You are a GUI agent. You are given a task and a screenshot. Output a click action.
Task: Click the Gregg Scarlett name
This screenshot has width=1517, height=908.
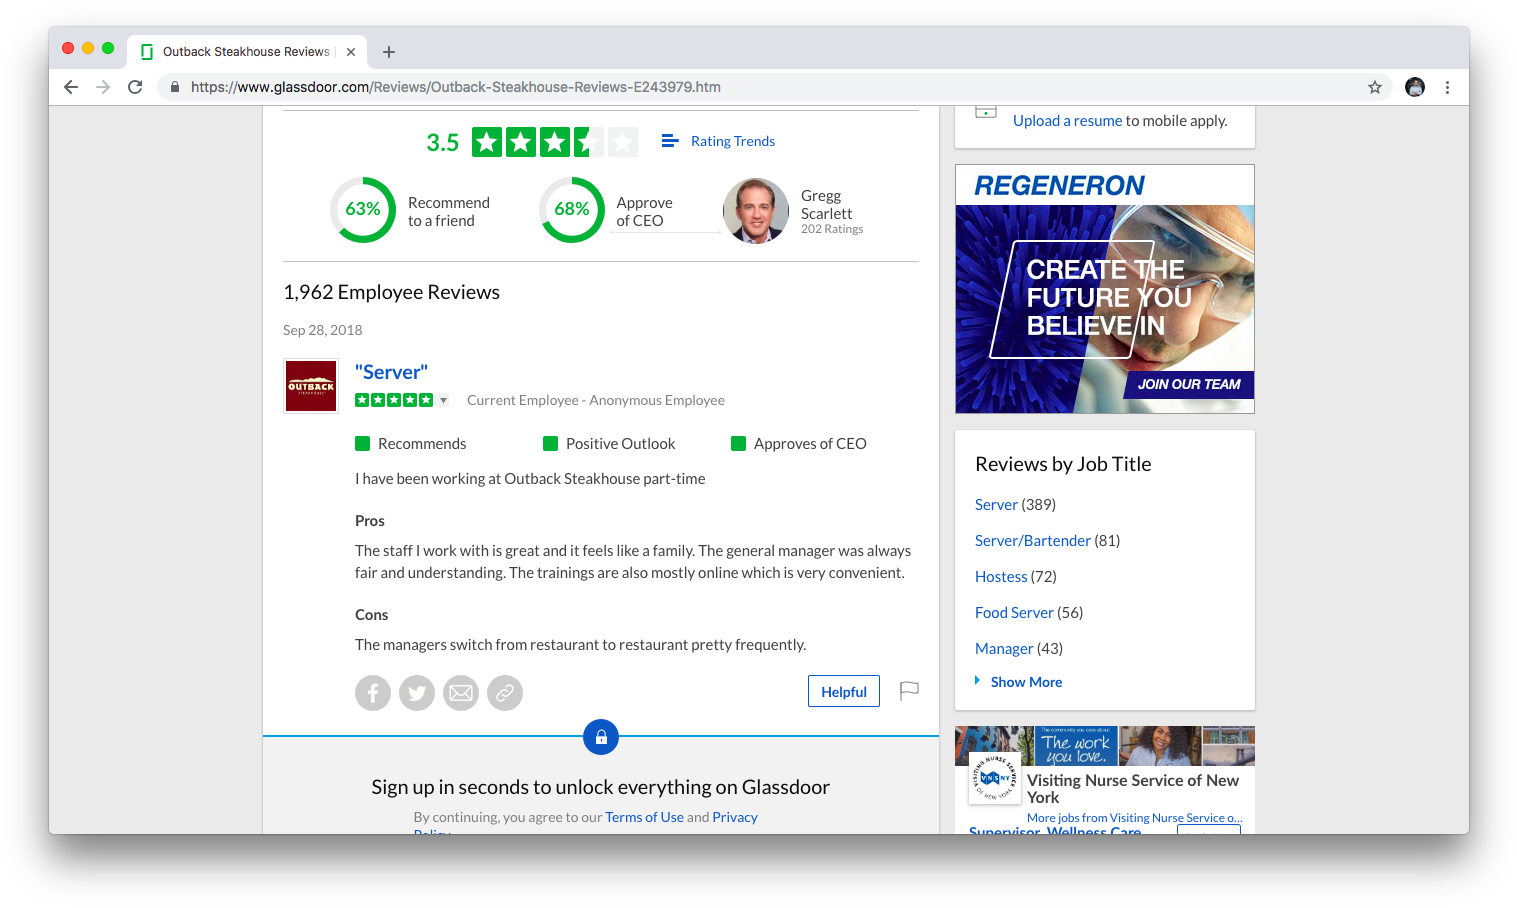pyautogui.click(x=826, y=204)
